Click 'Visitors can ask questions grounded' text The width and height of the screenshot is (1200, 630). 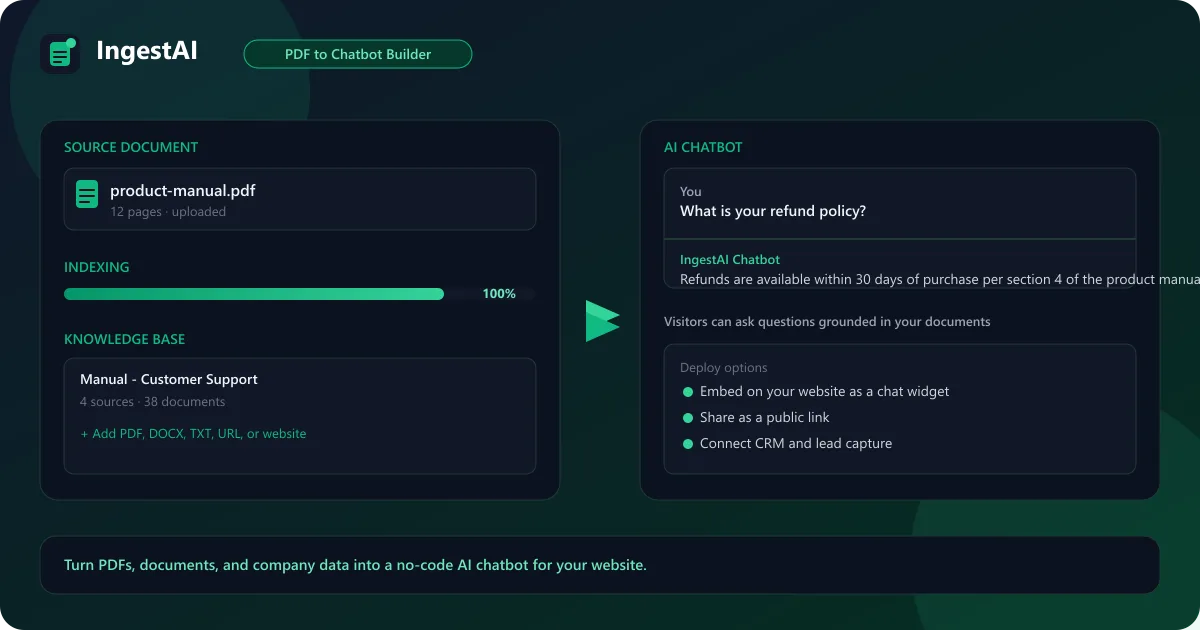tap(827, 322)
